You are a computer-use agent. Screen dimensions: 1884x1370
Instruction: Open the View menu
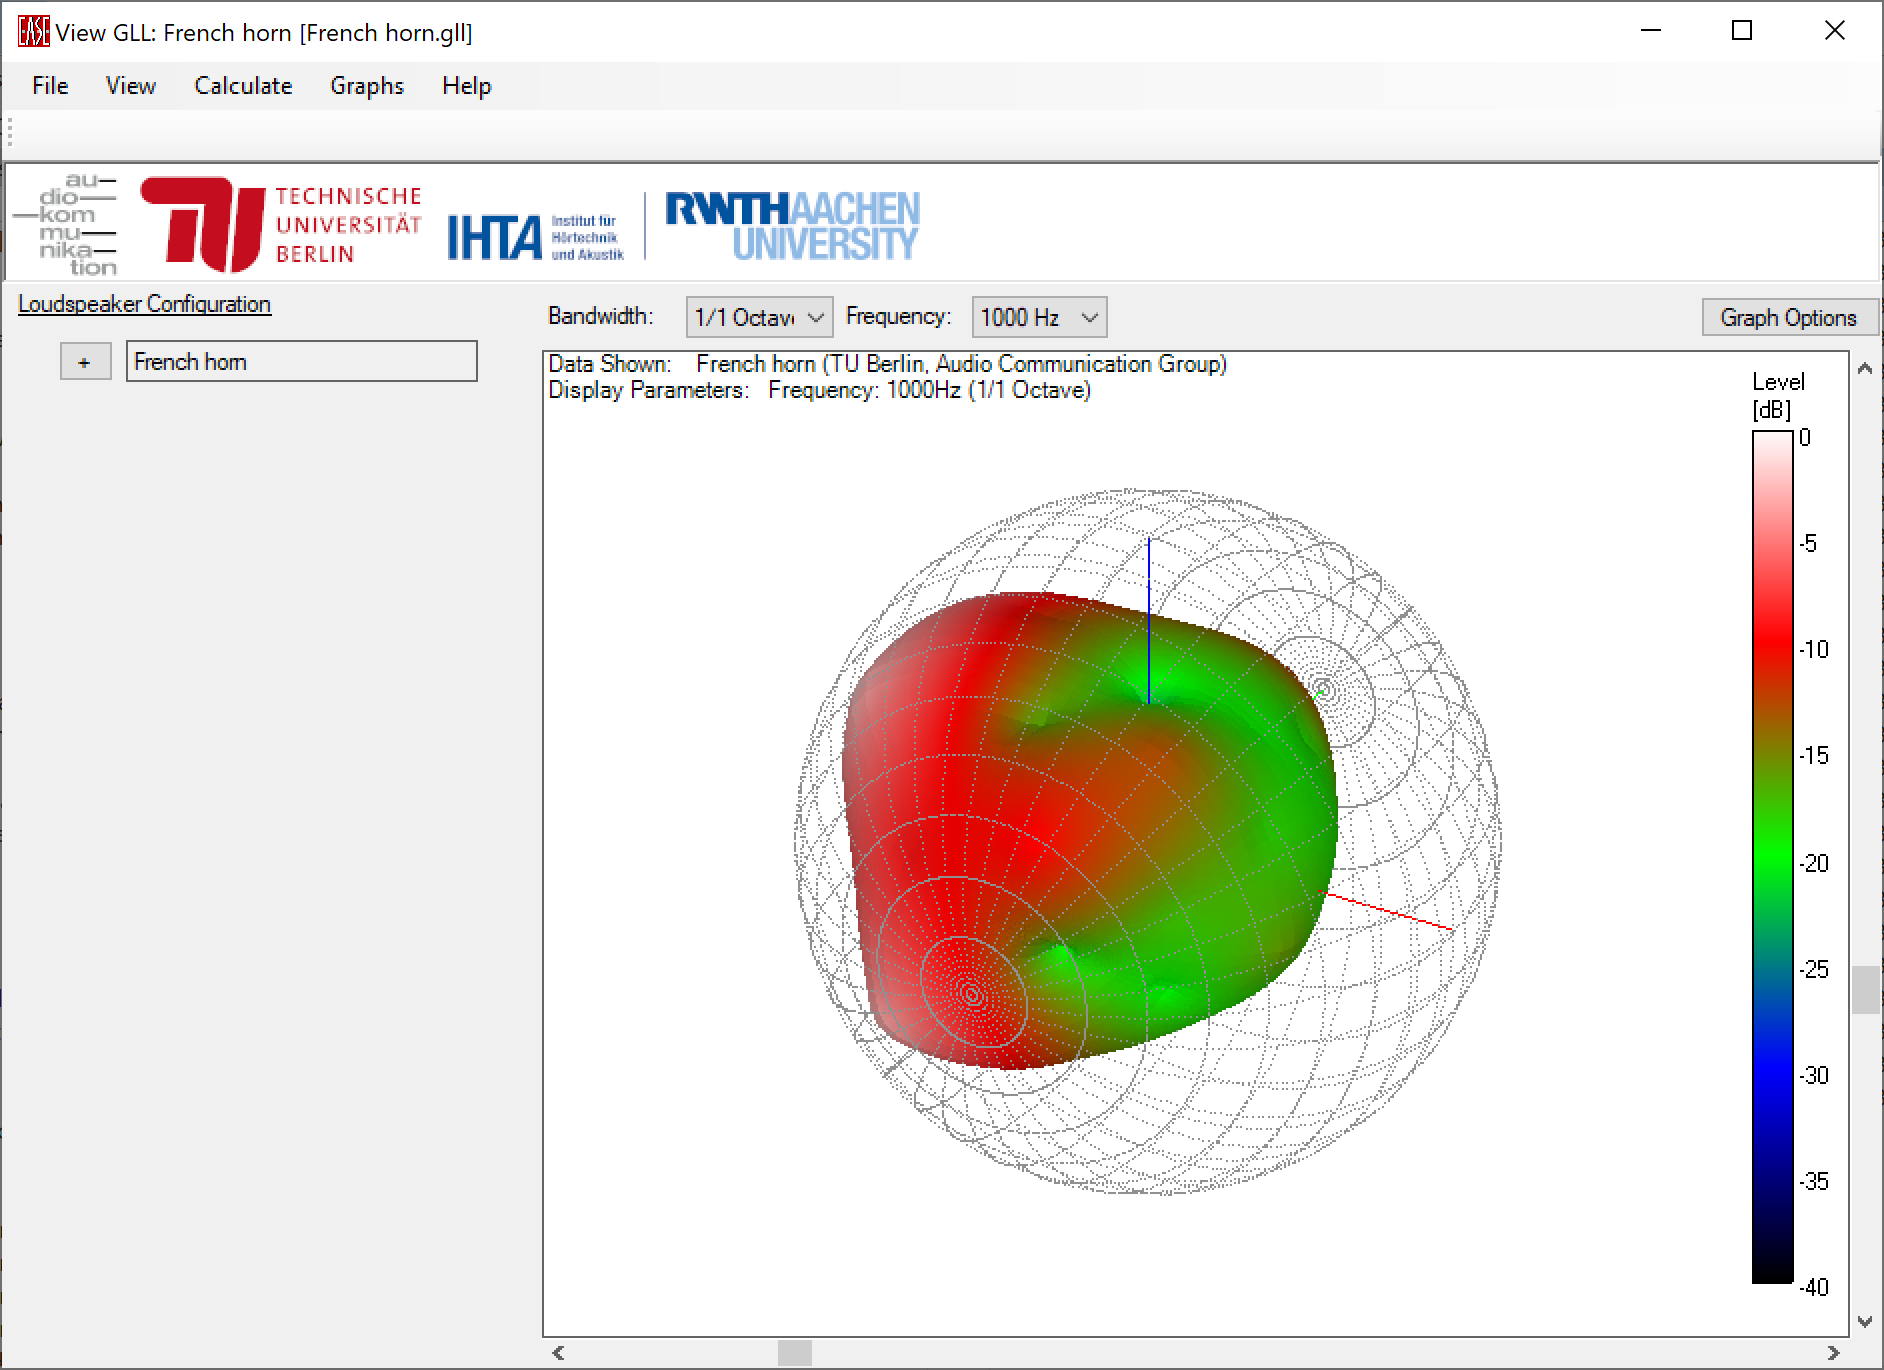(131, 86)
